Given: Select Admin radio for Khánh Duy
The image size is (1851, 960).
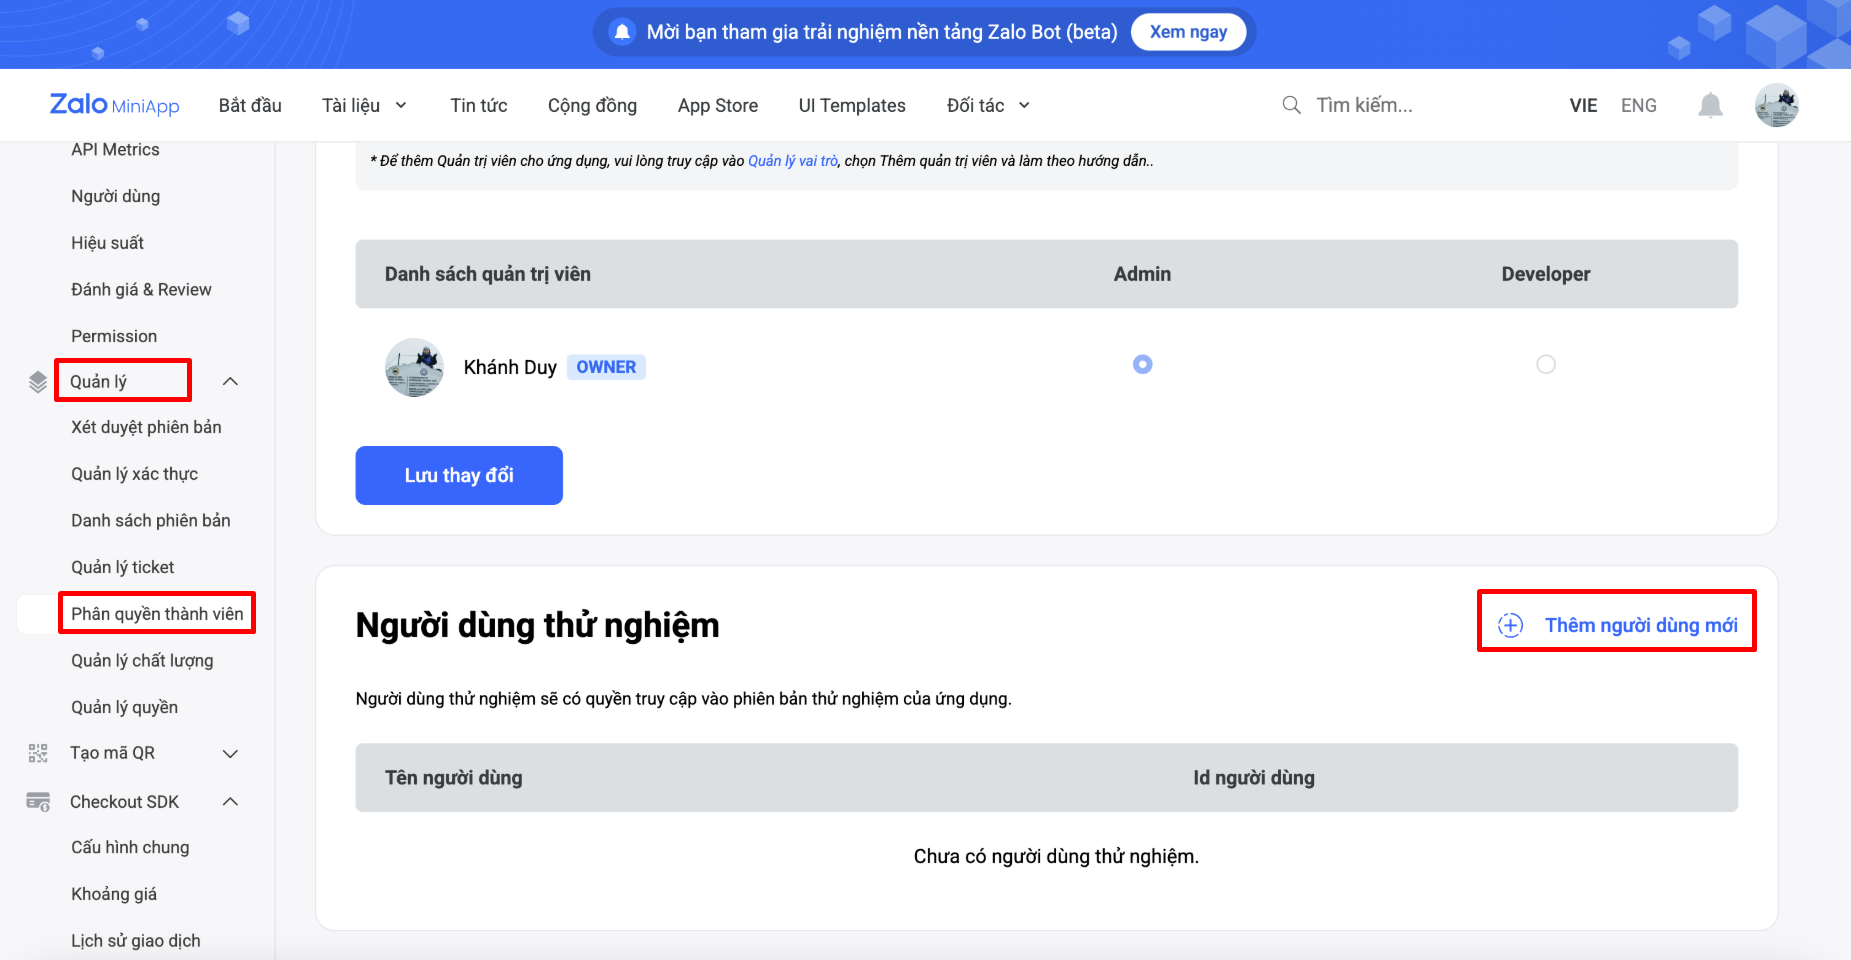Looking at the screenshot, I should point(1142,365).
